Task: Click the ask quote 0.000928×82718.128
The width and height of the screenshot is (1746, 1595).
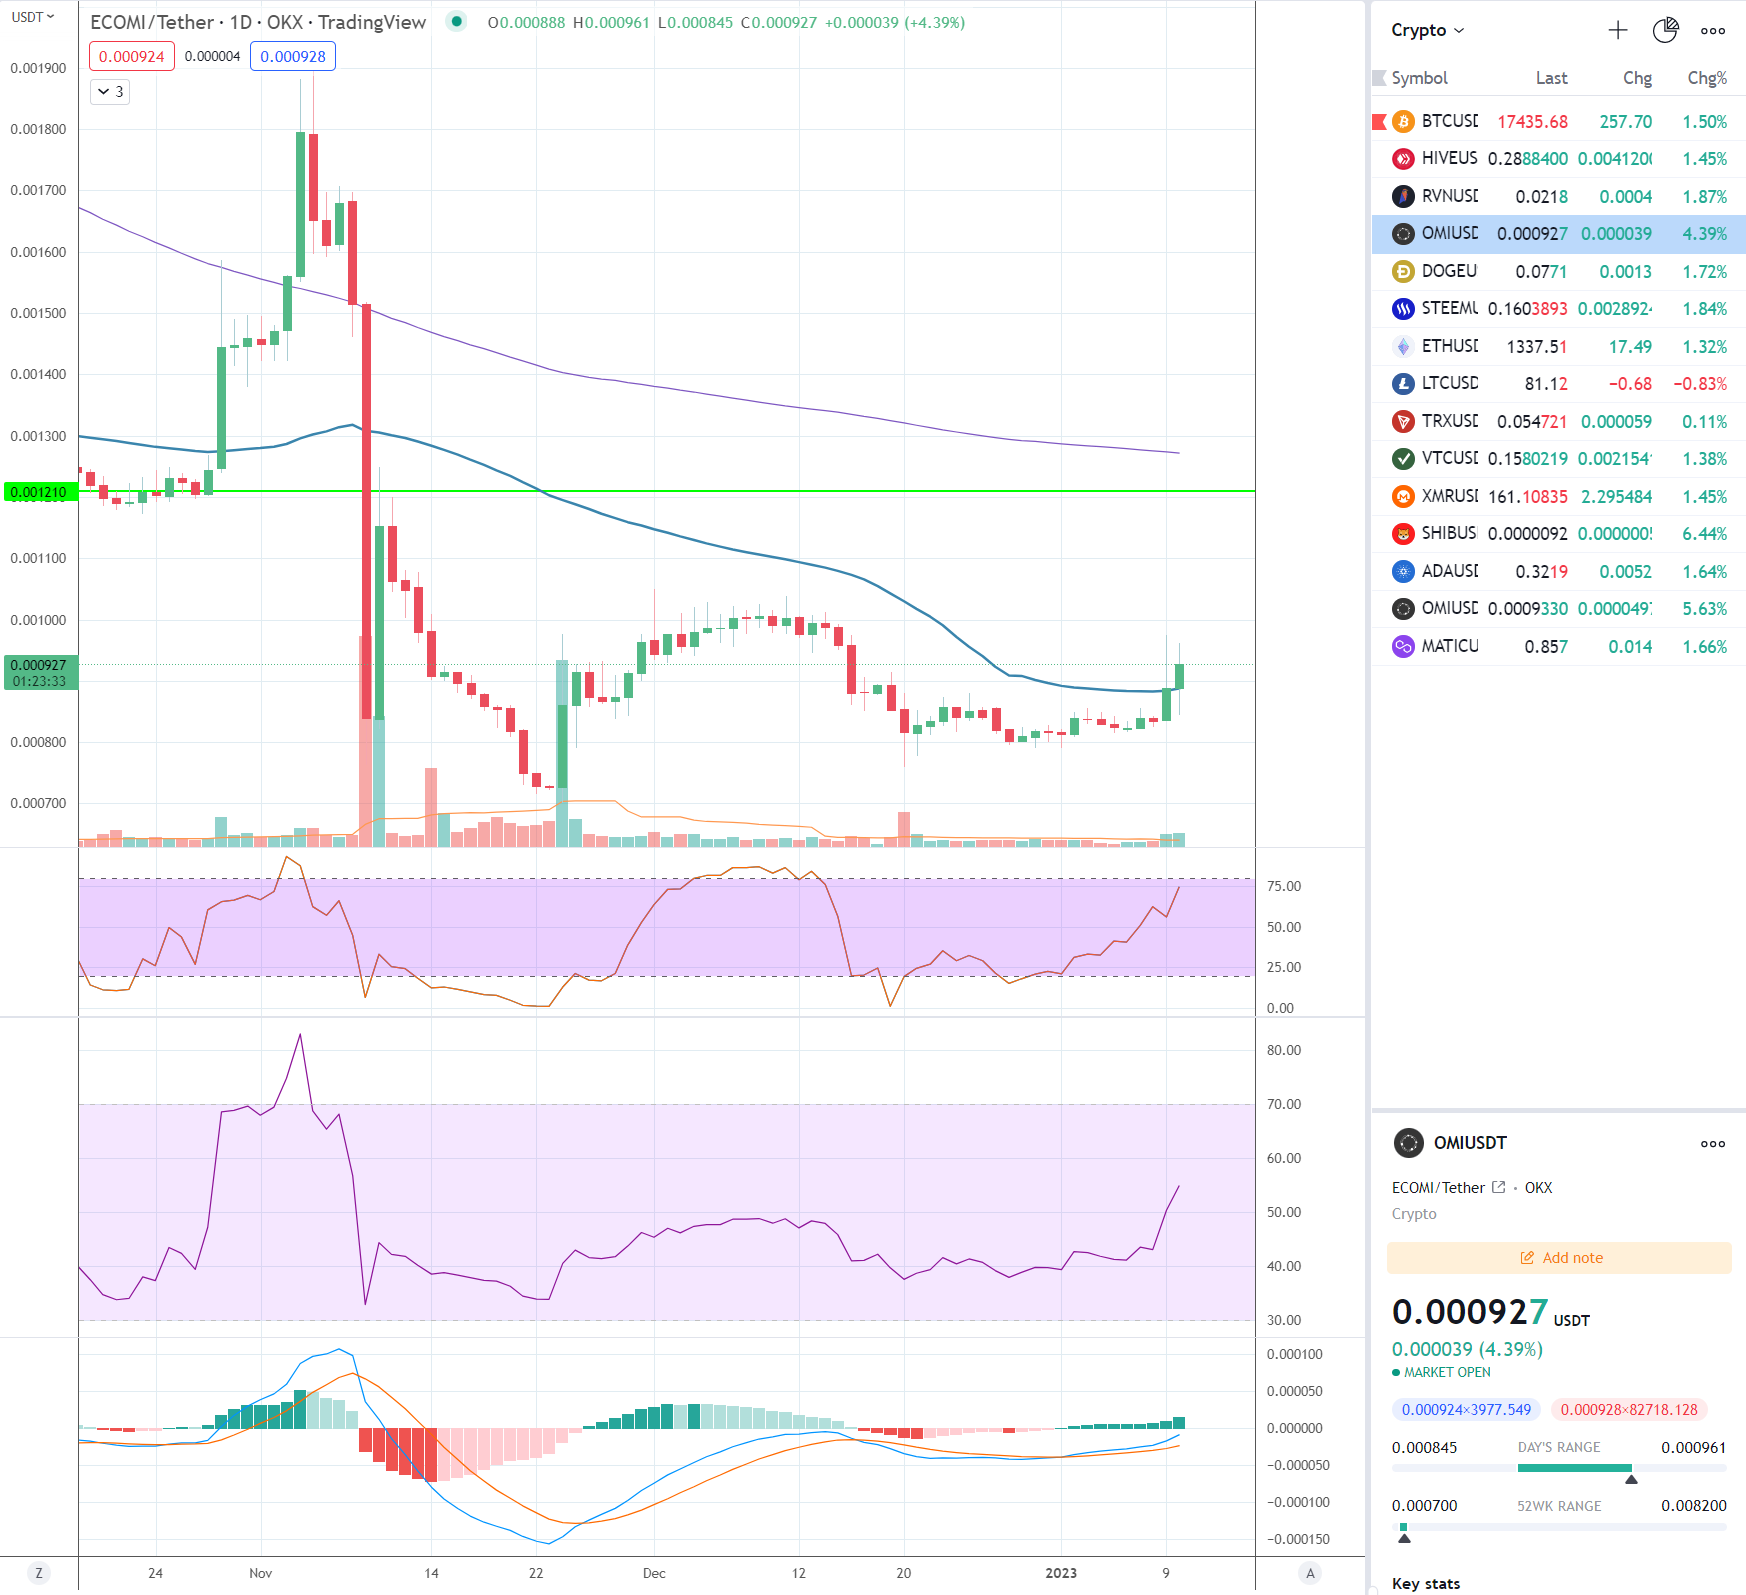Action: pos(1629,1409)
